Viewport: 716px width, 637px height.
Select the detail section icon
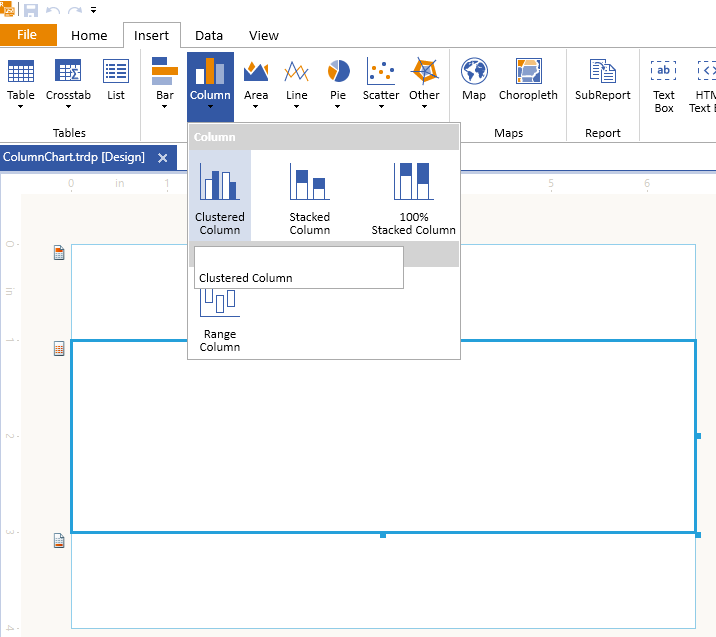click(x=59, y=349)
